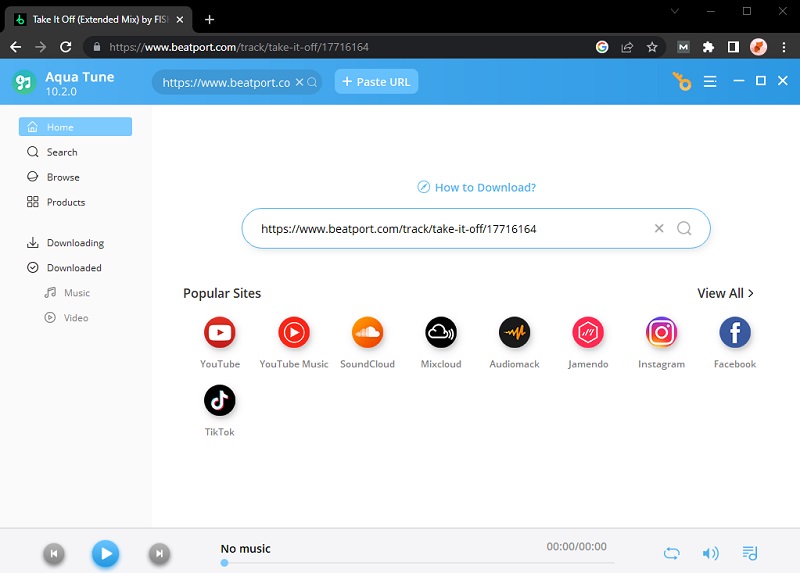
Task: Open the YouTube Music site icon
Action: point(294,333)
